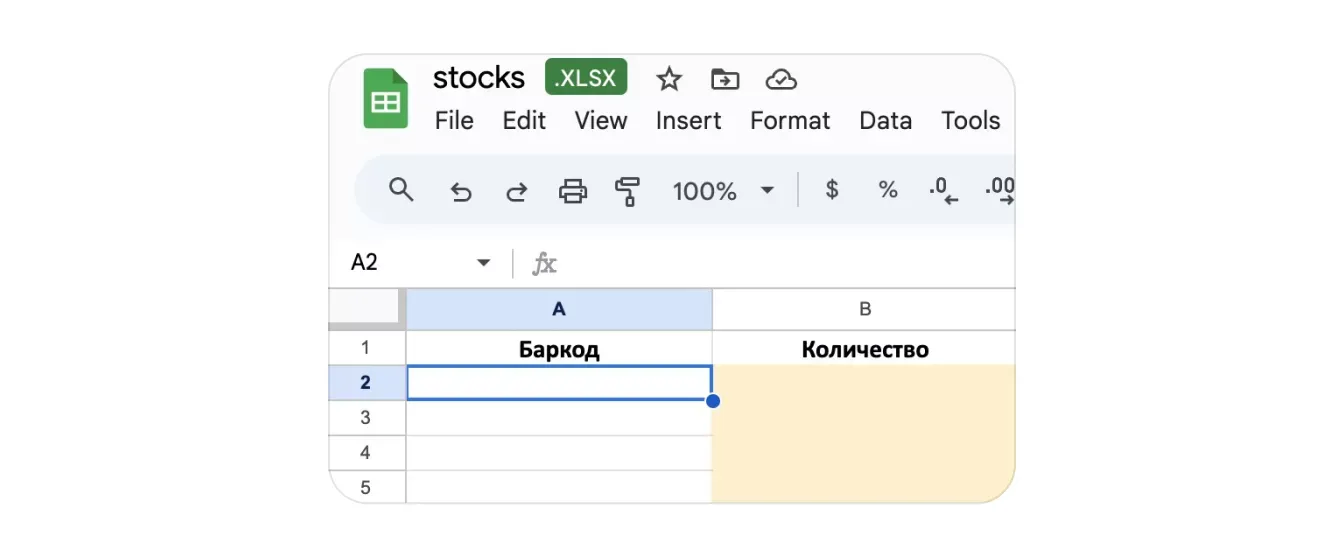The width and height of the screenshot is (1344, 557).
Task: Click the formula bar input field
Action: (x=780, y=263)
